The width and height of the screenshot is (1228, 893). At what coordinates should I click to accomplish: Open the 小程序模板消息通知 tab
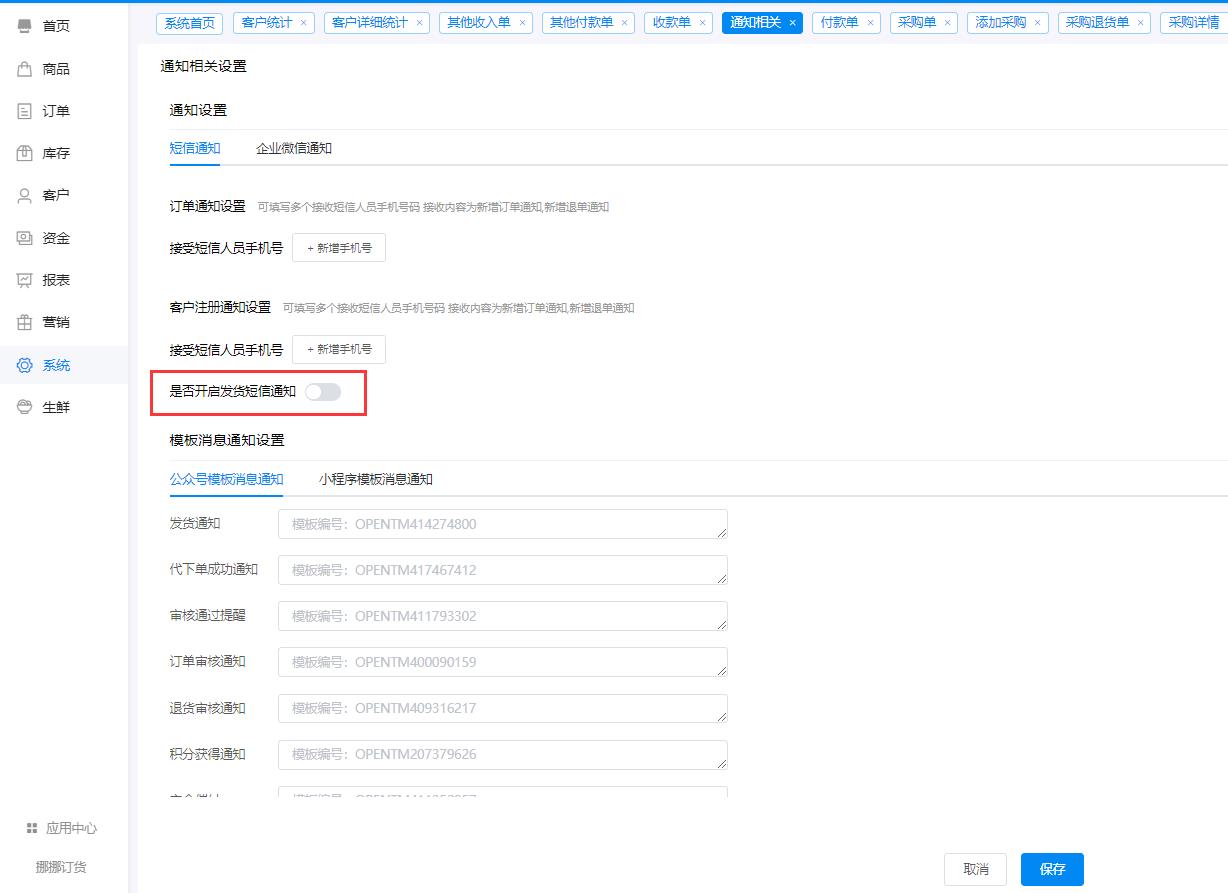[377, 479]
